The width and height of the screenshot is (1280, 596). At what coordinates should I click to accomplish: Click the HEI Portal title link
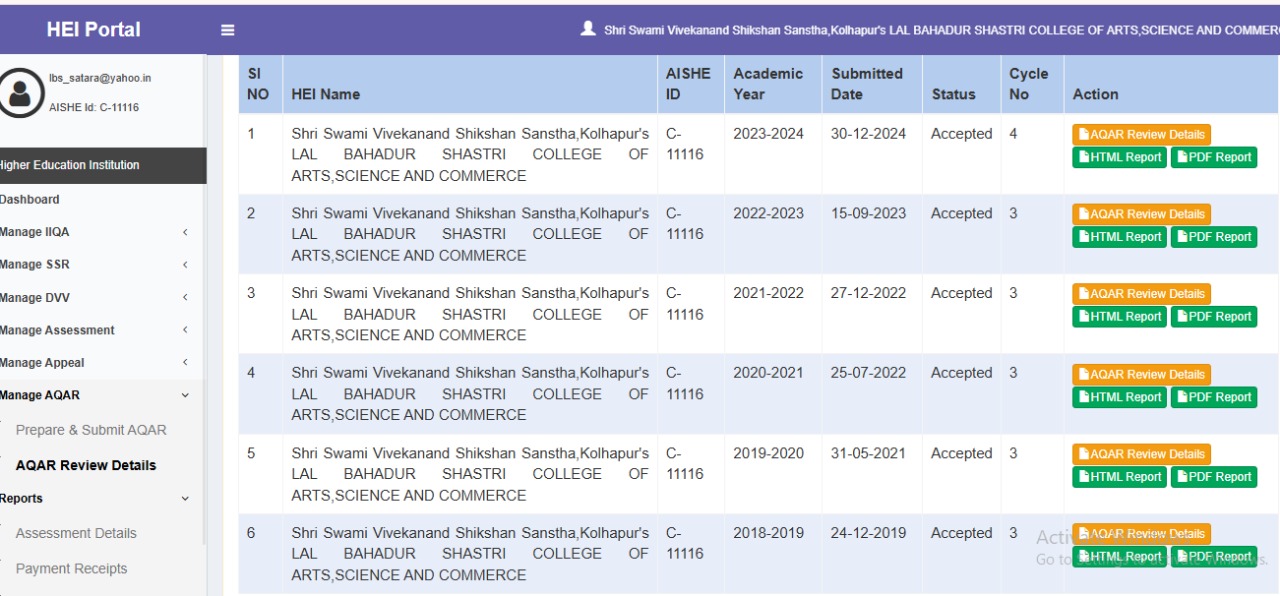click(x=93, y=30)
